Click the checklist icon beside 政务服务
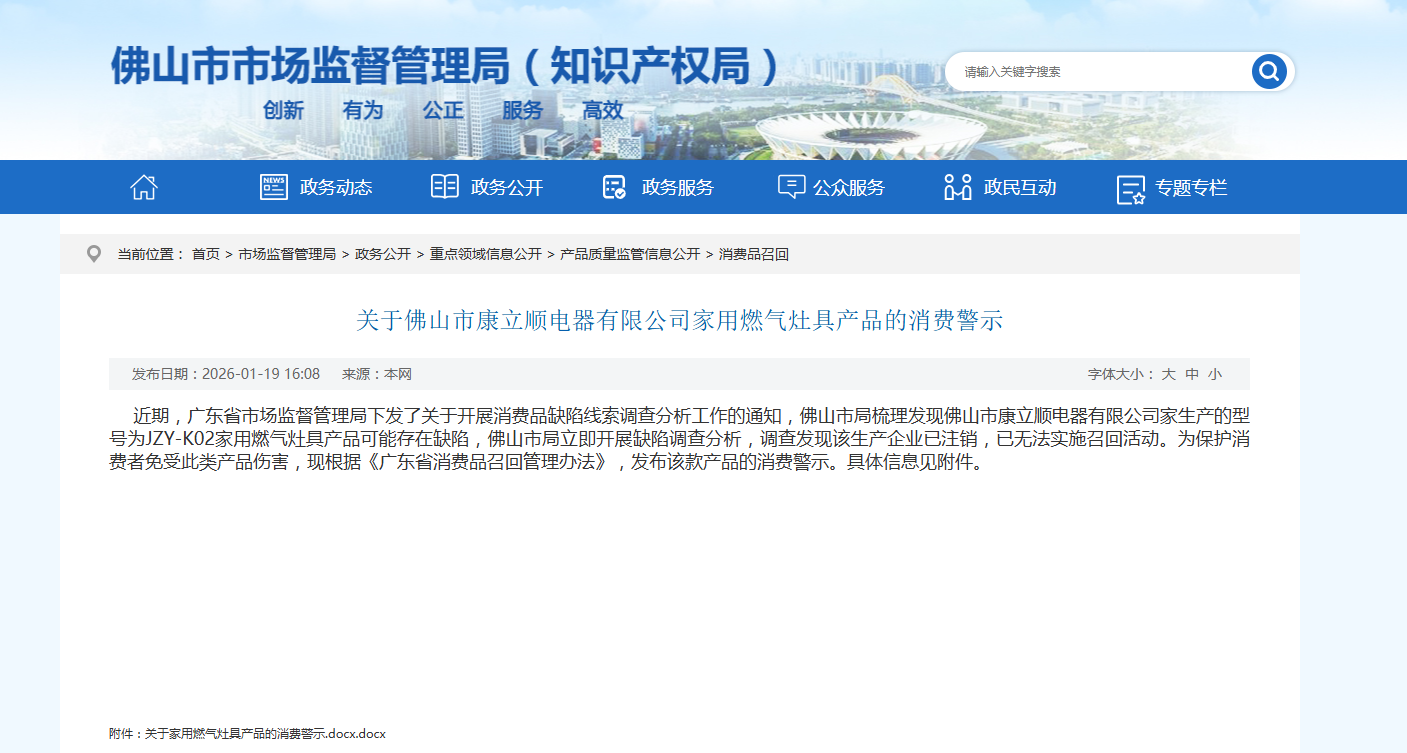The height and width of the screenshot is (753, 1407). 614,187
